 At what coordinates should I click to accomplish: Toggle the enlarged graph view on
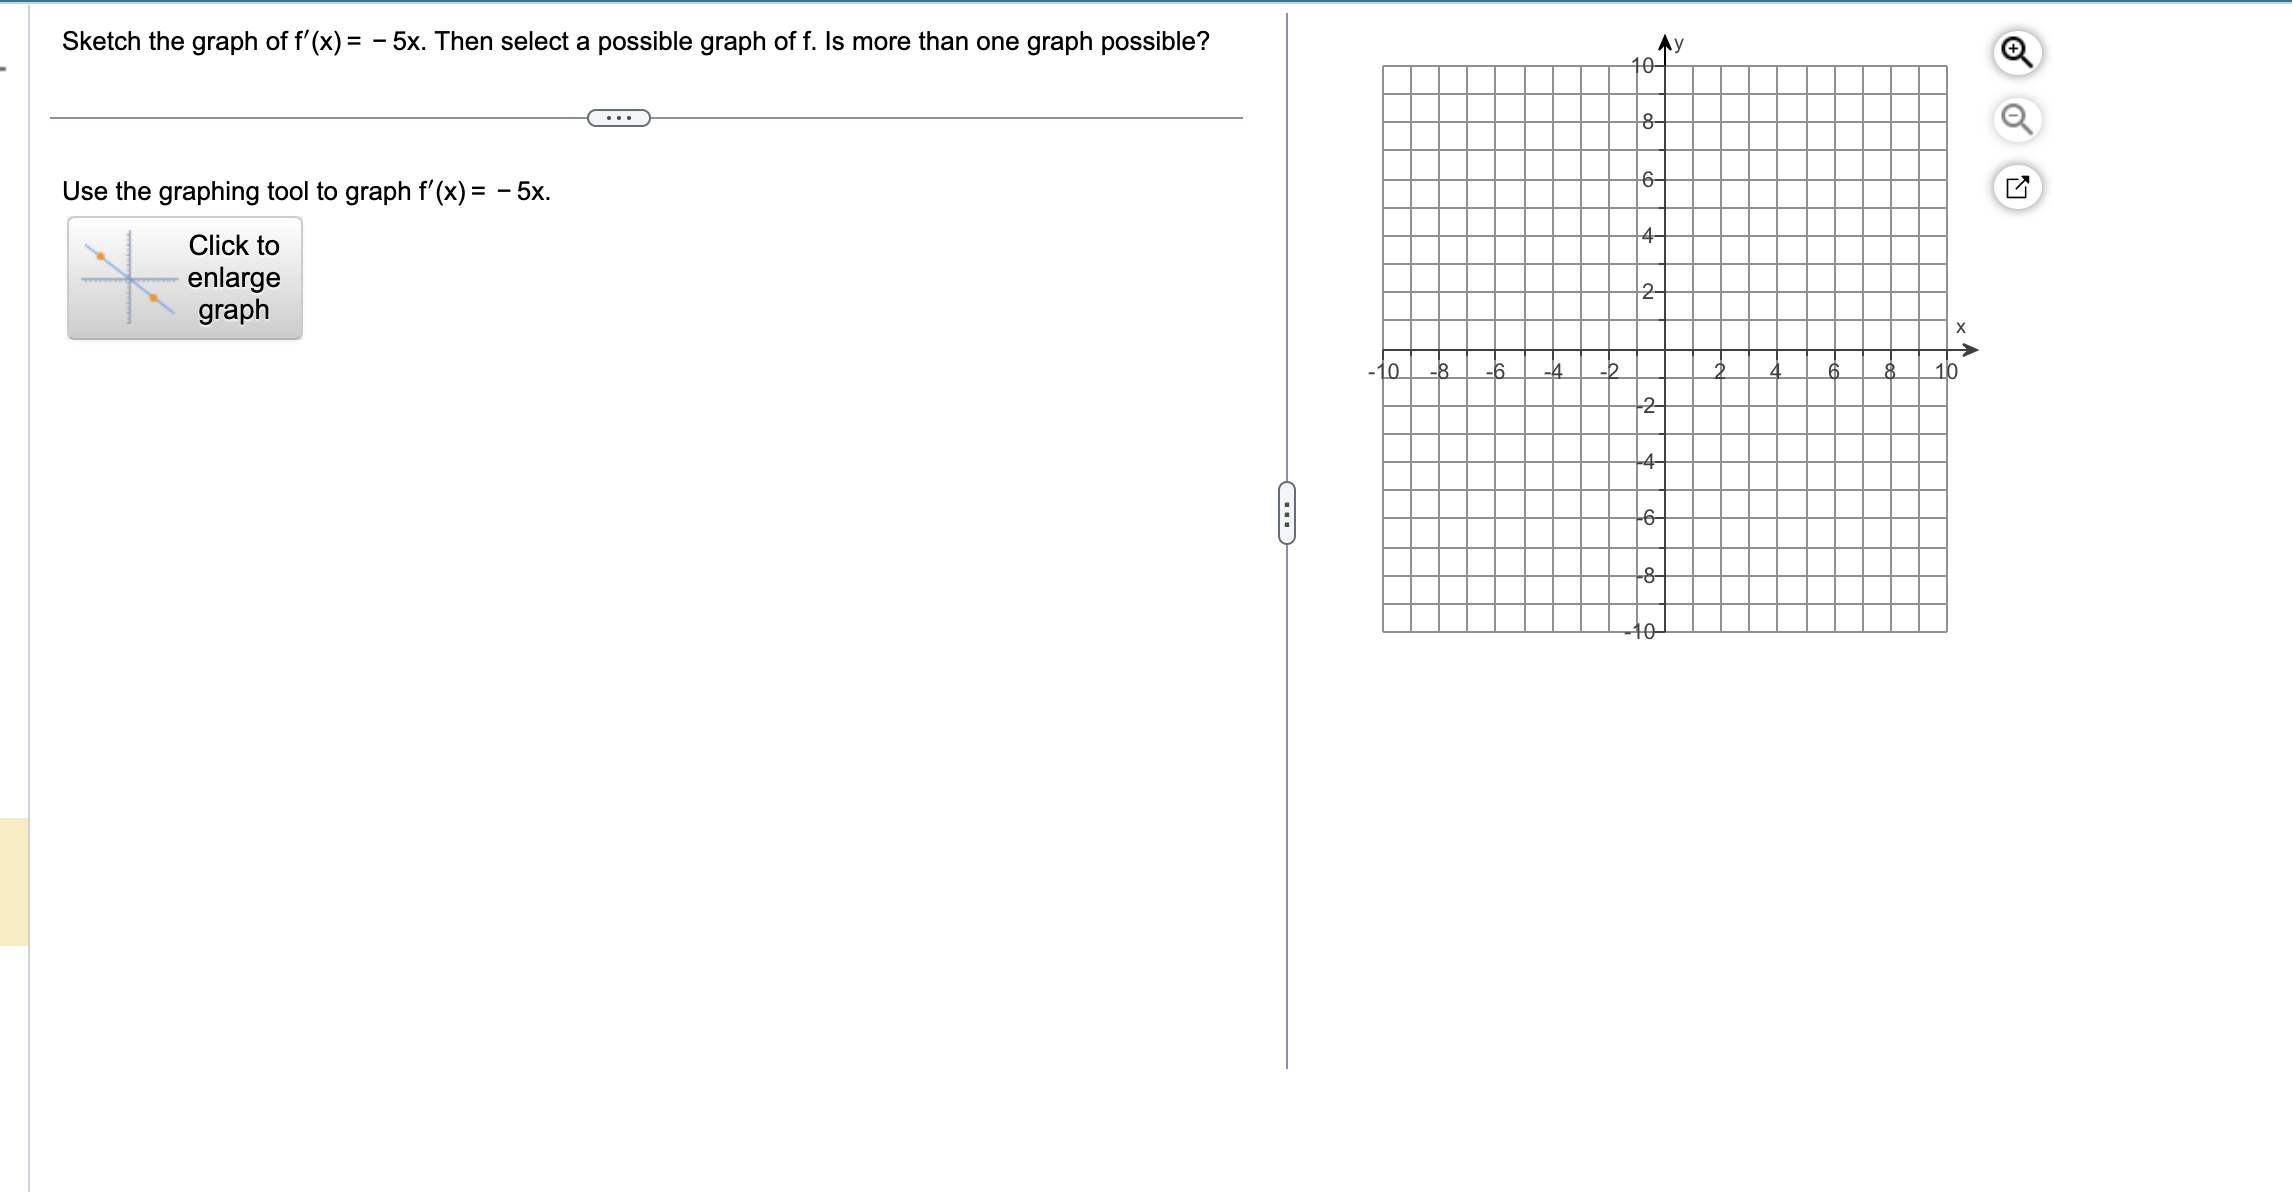tap(185, 277)
